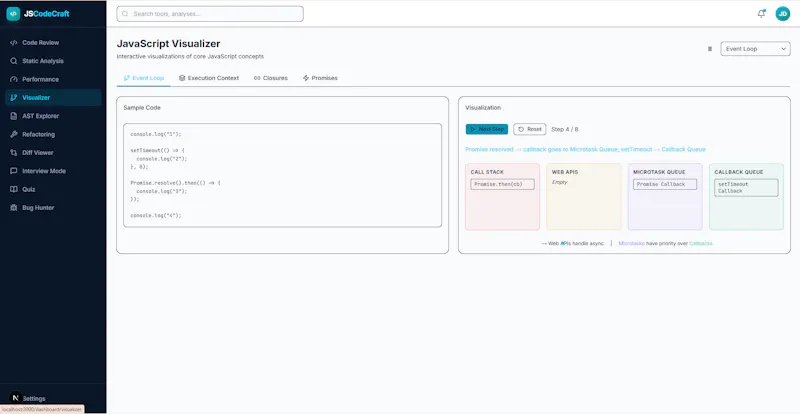
Task: Click the setTimeout Callback queue item
Action: 746,187
